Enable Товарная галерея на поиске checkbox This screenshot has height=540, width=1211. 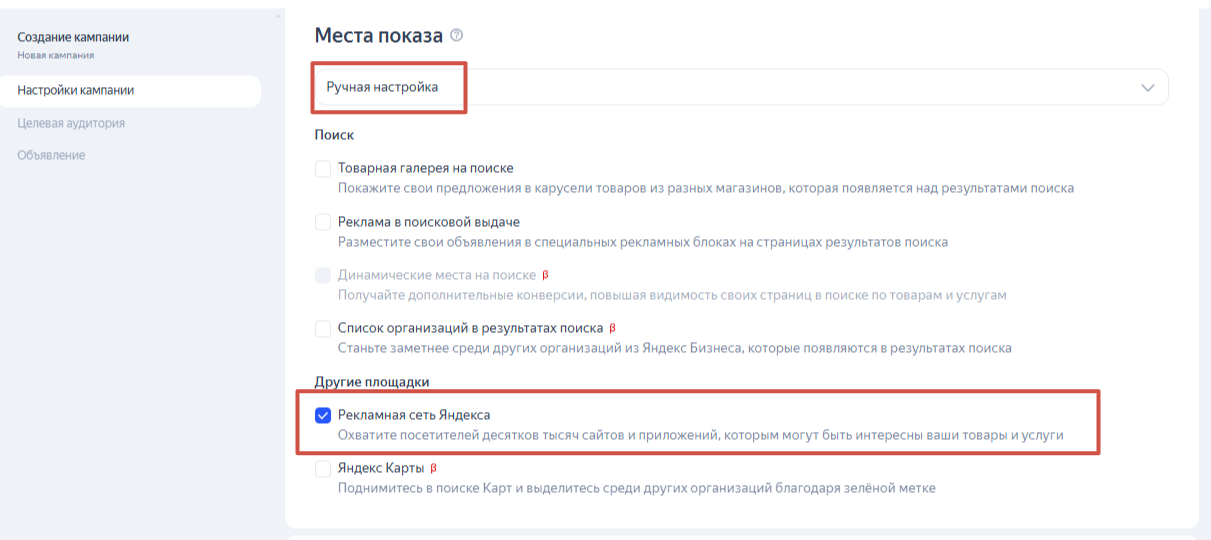point(323,168)
